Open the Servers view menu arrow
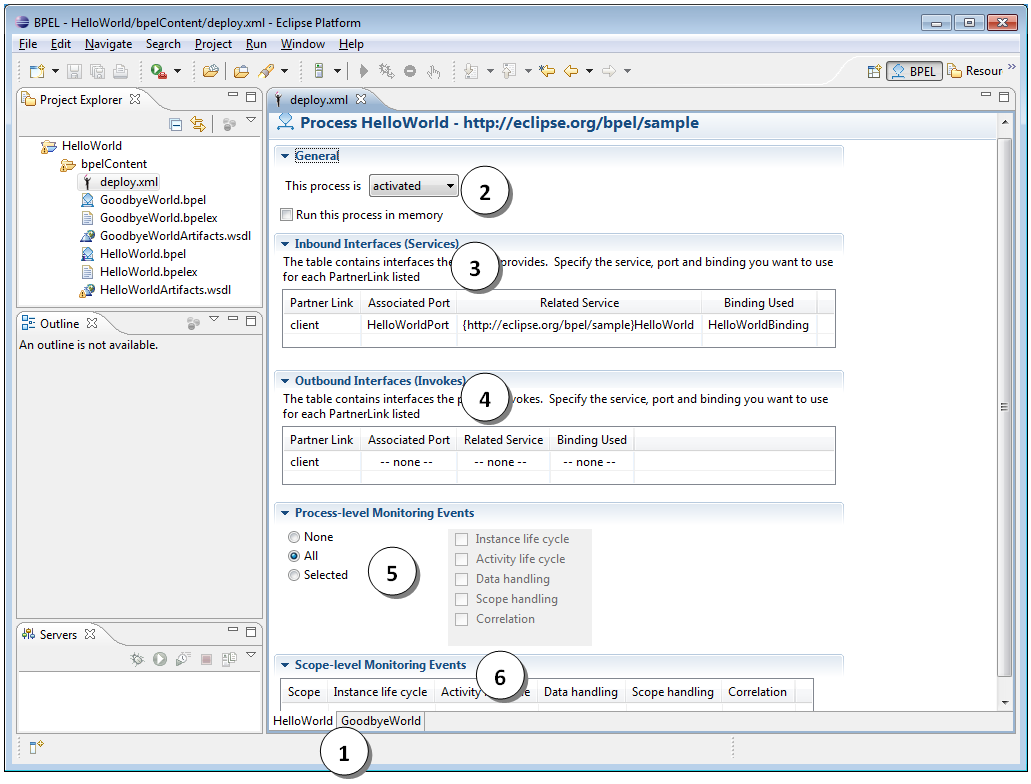The width and height of the screenshot is (1031, 784). [251, 655]
